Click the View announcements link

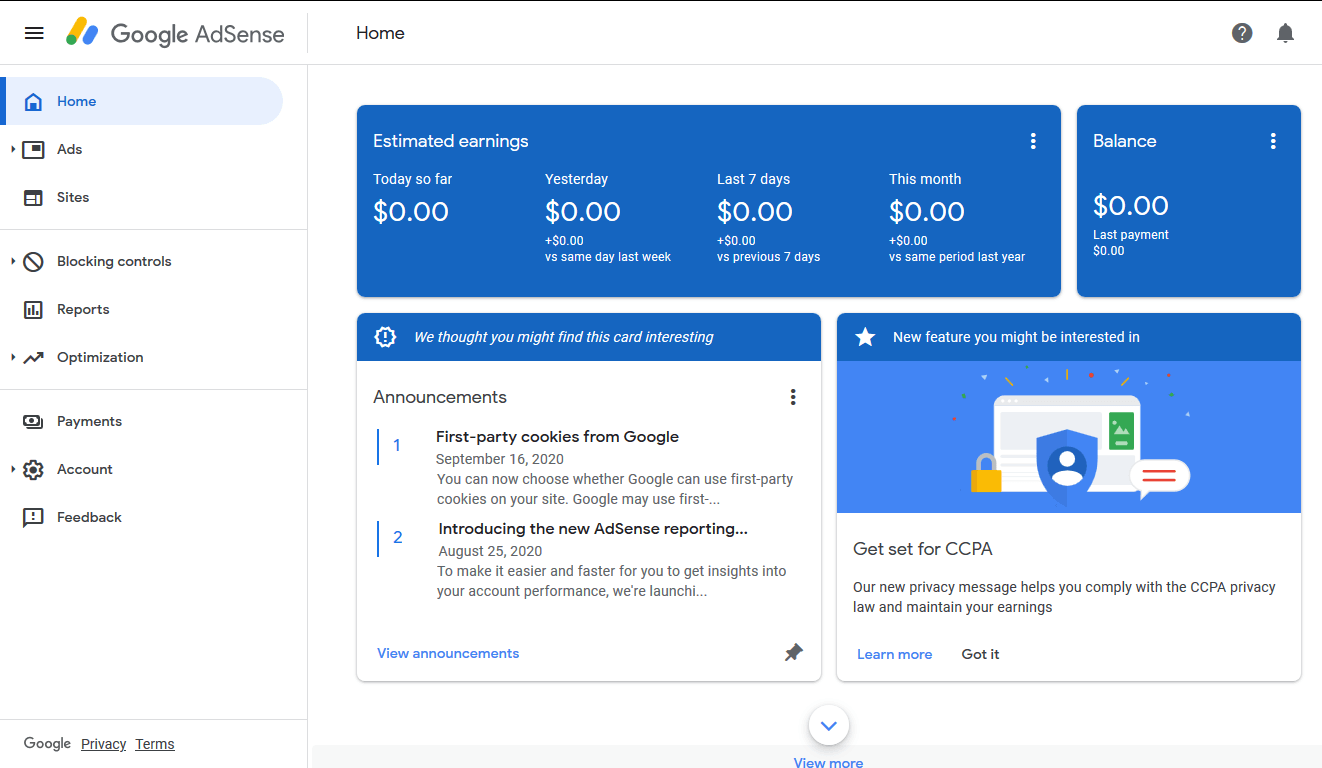pos(448,653)
